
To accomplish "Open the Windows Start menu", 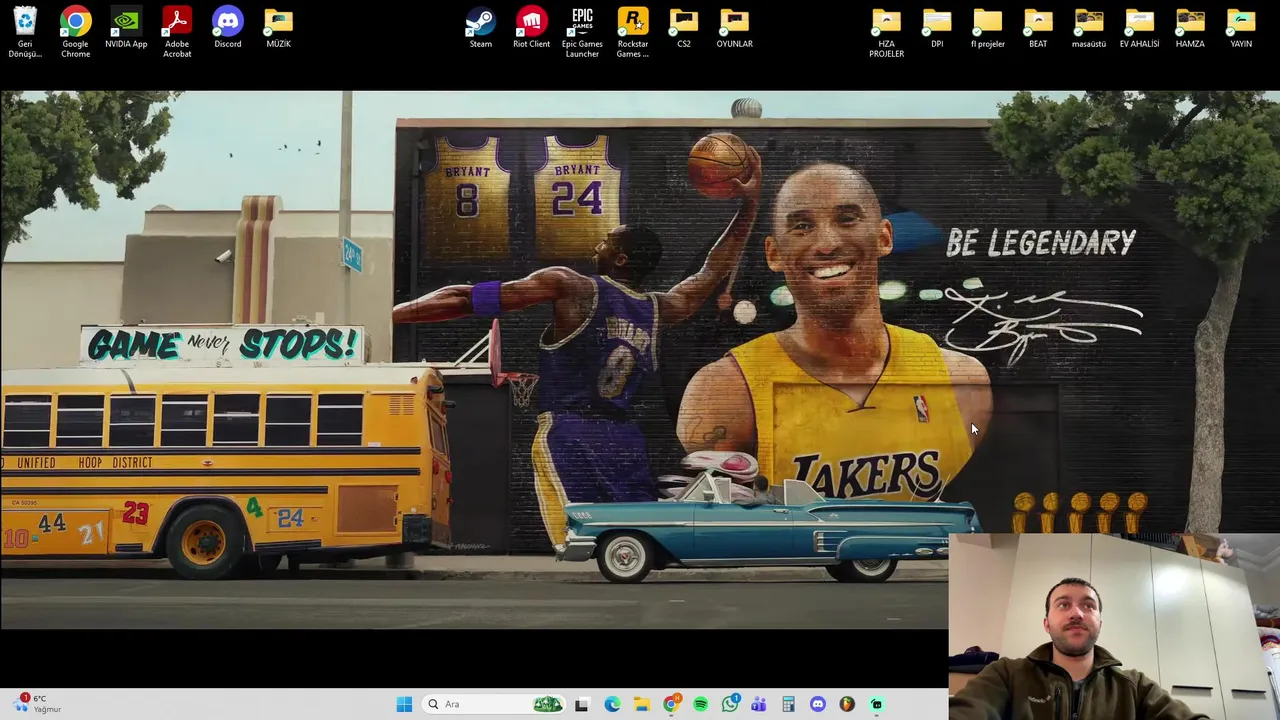I will (404, 704).
